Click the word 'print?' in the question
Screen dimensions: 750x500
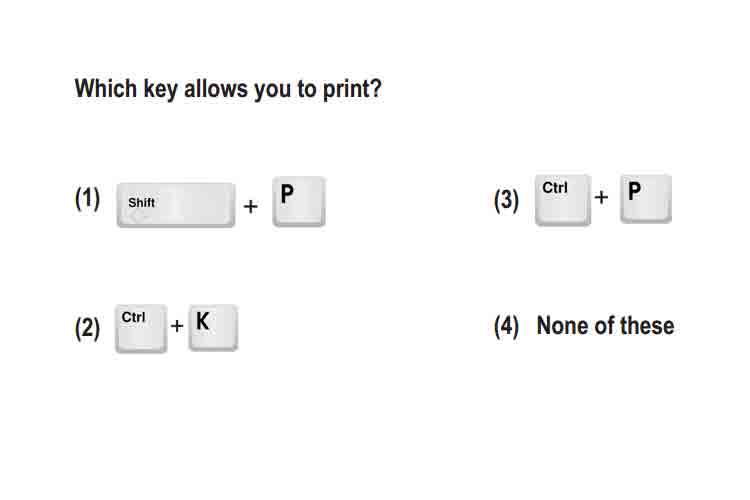[x=353, y=90]
